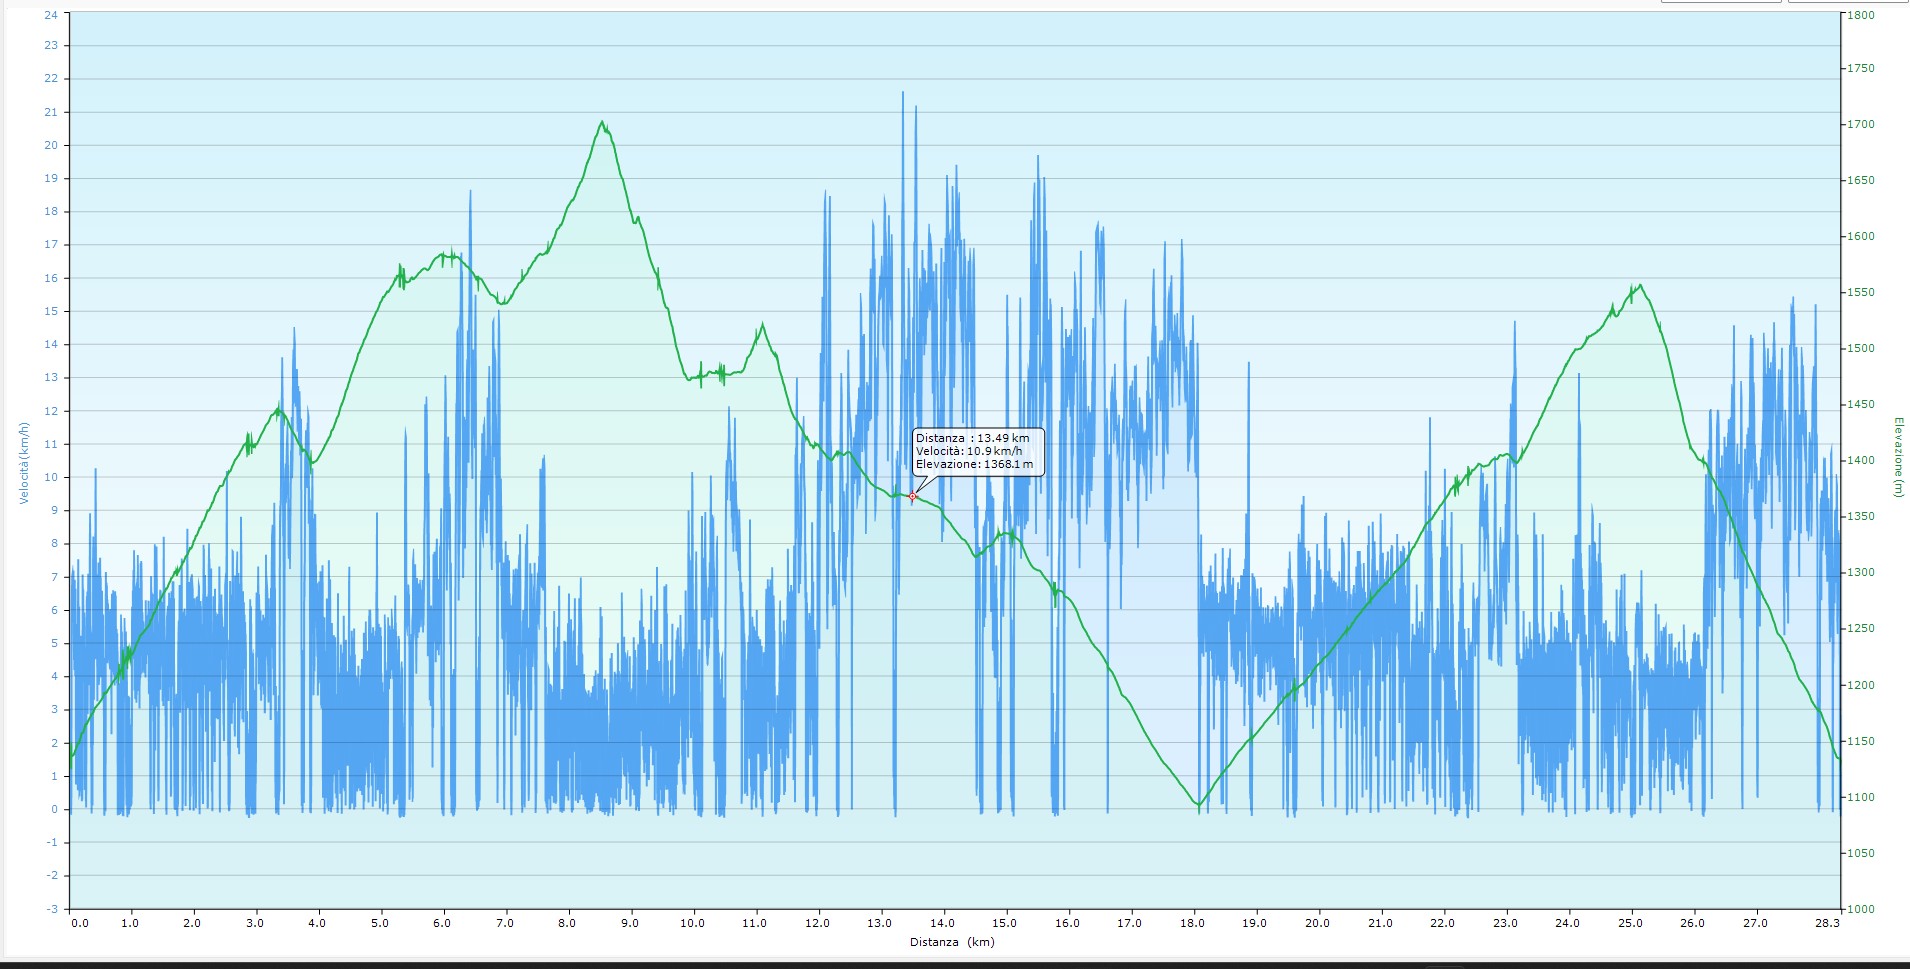The height and width of the screenshot is (969, 1910).
Task: Click the 1800 label on the elevation axis
Action: click(1861, 15)
